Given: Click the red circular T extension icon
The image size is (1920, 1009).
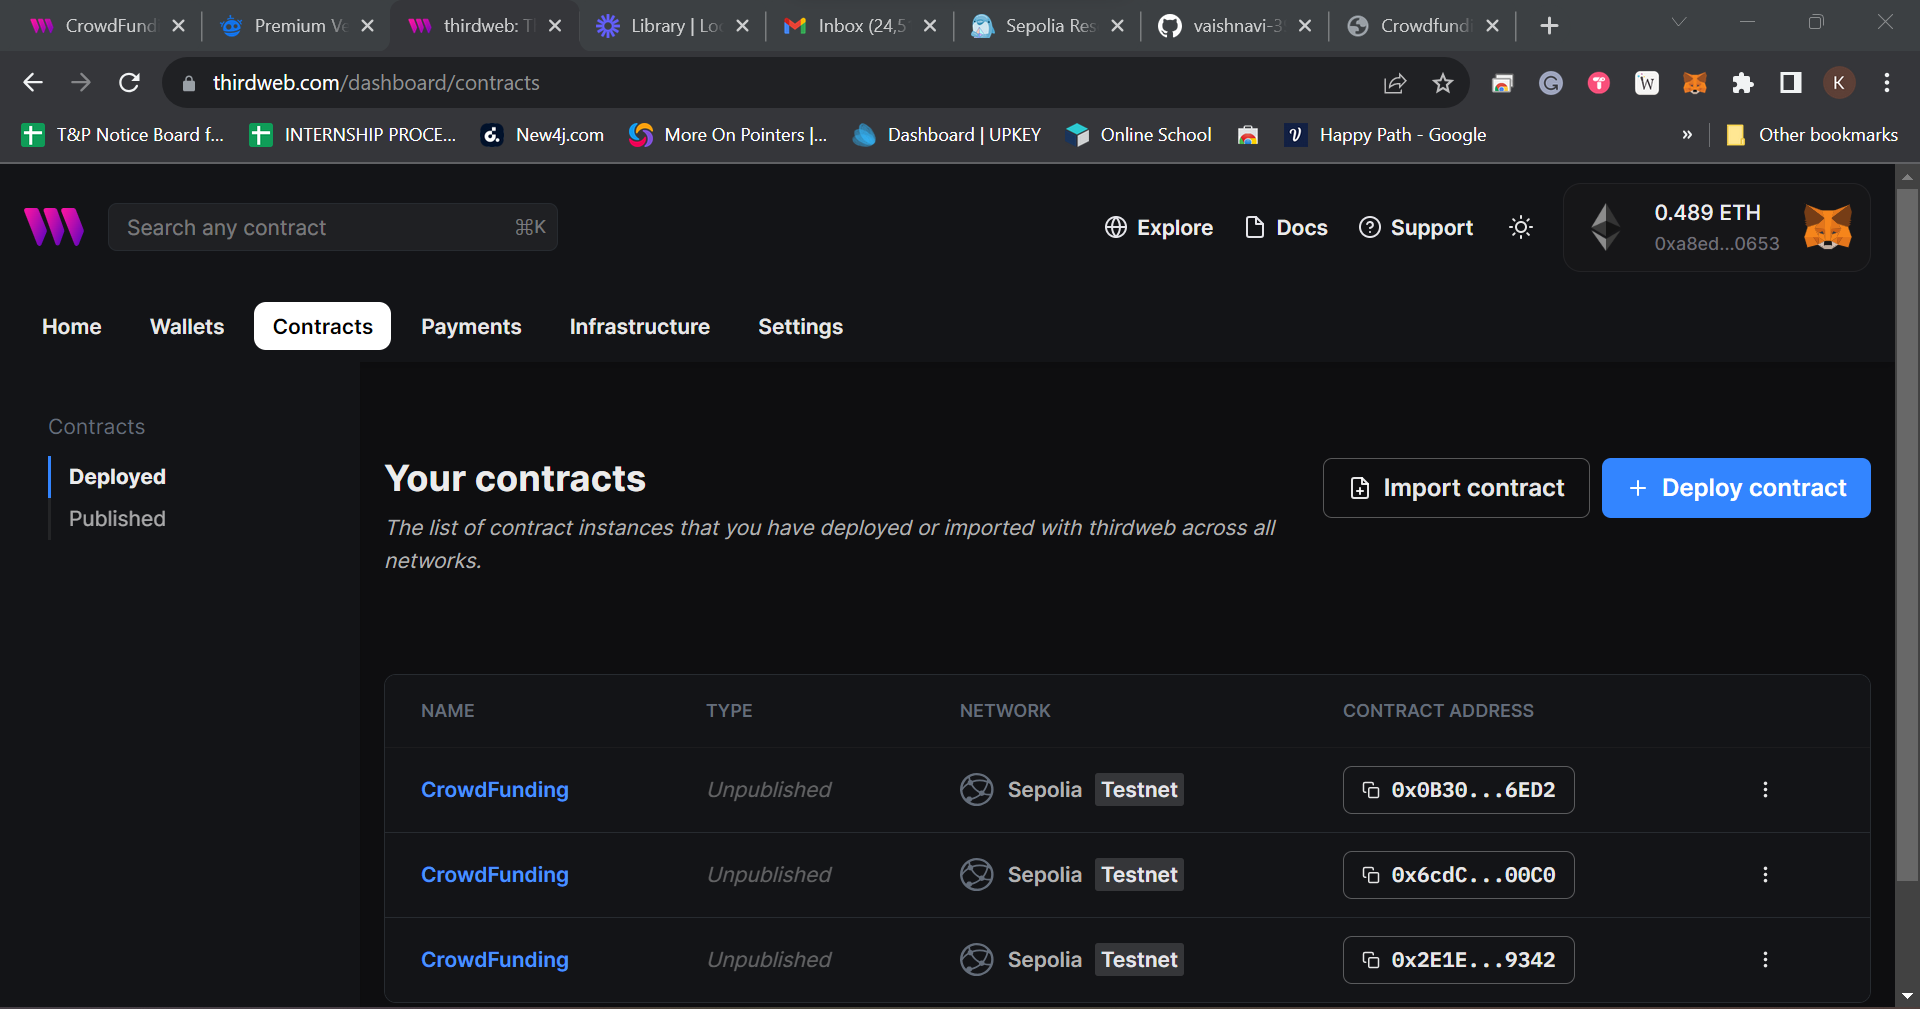Looking at the screenshot, I should point(1599,83).
